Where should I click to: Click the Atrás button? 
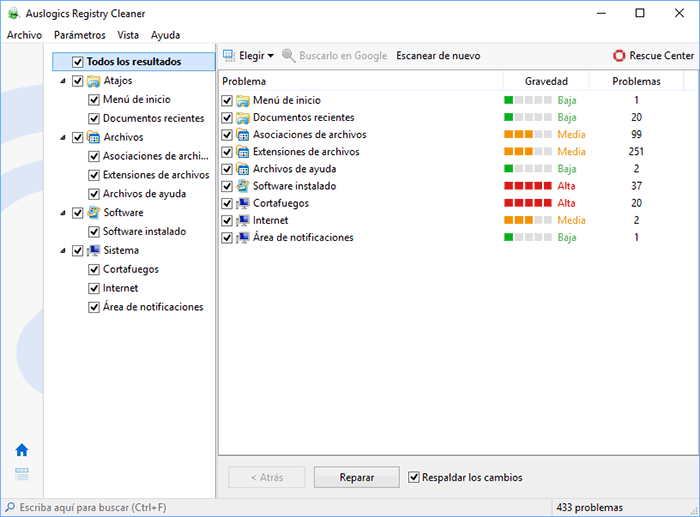coord(267,477)
